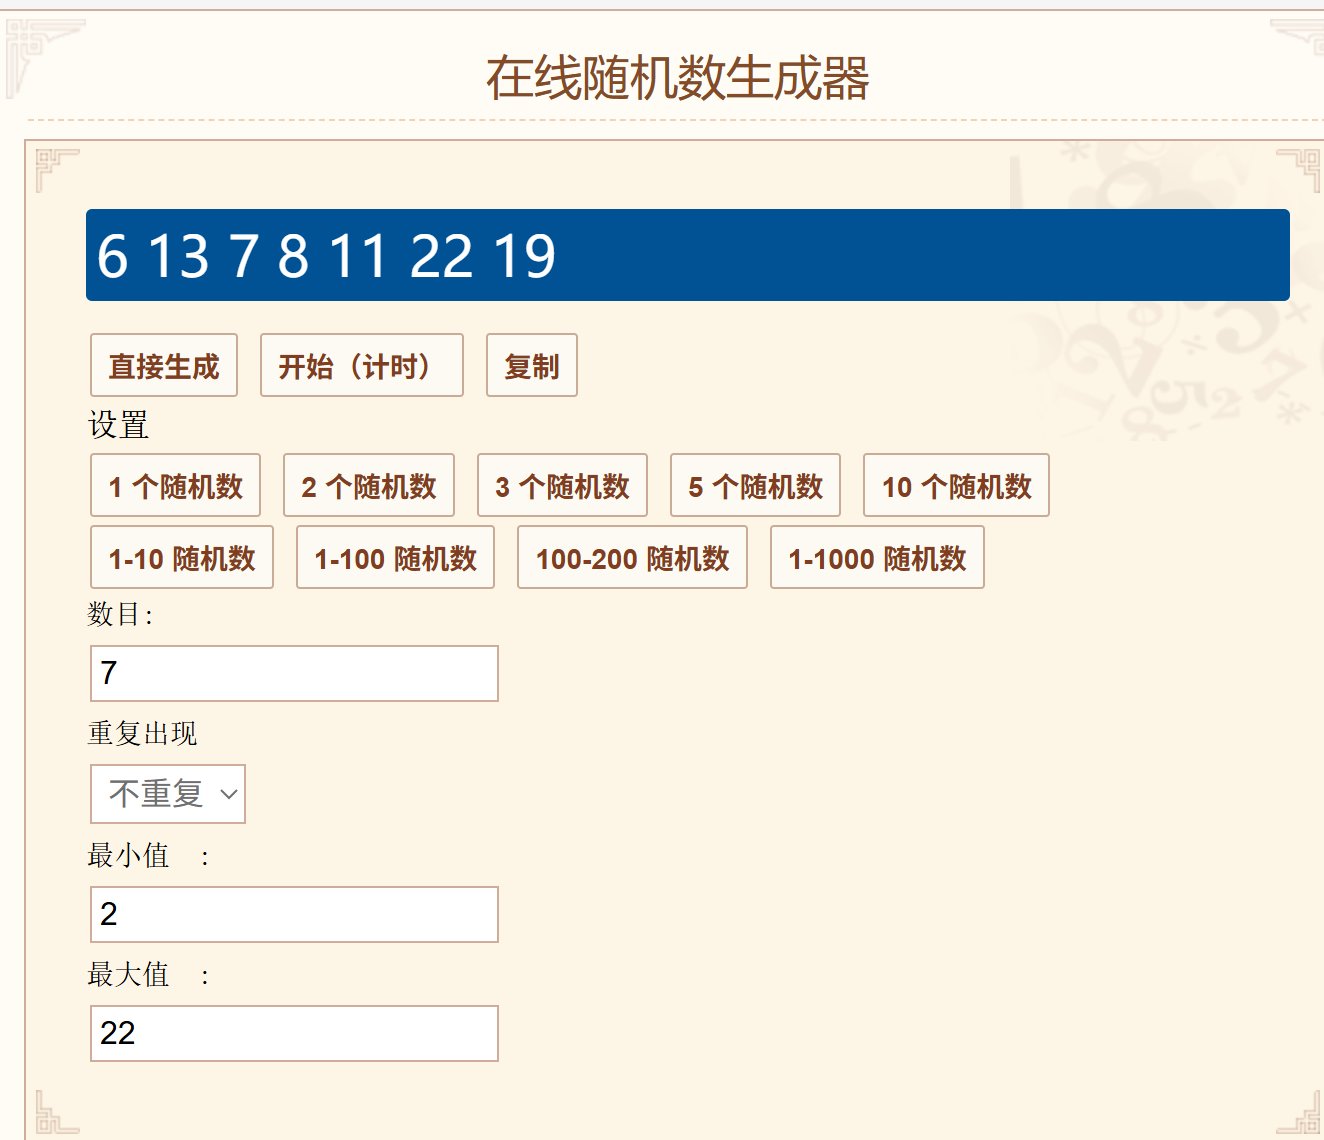Select the 1 个随机数 preset
The height and width of the screenshot is (1140, 1324).
175,486
